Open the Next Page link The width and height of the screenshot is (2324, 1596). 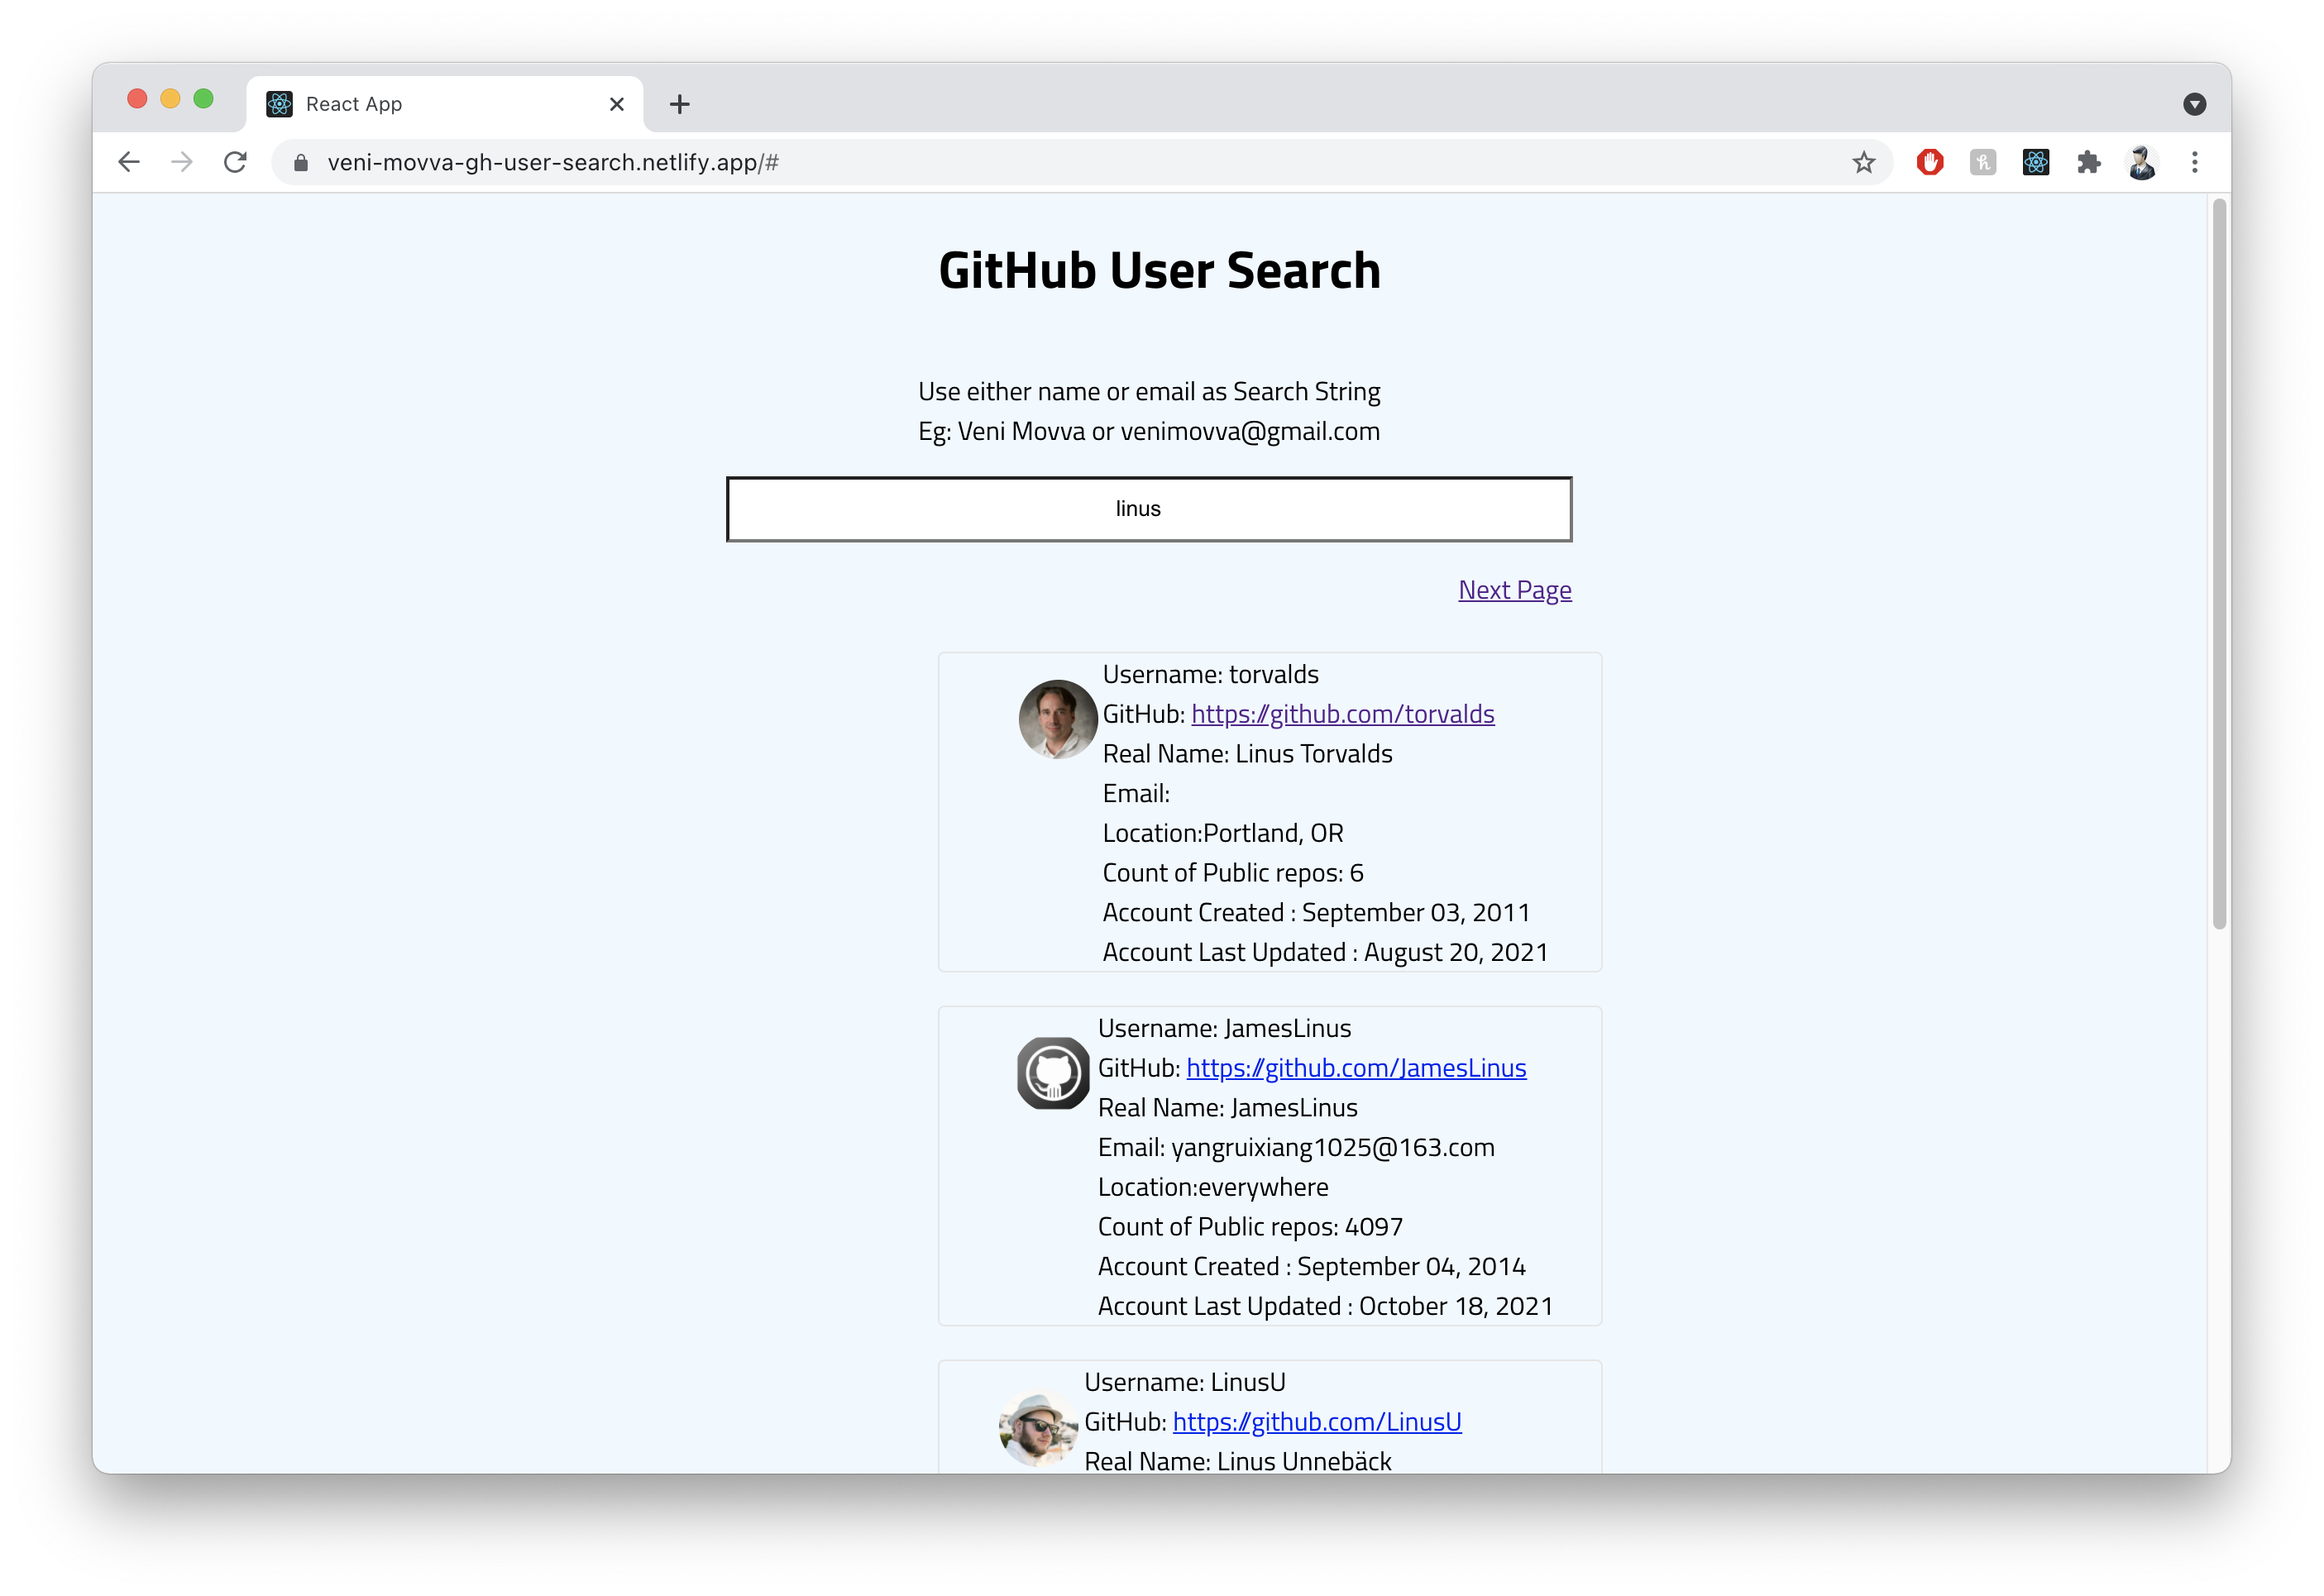[x=1514, y=590]
